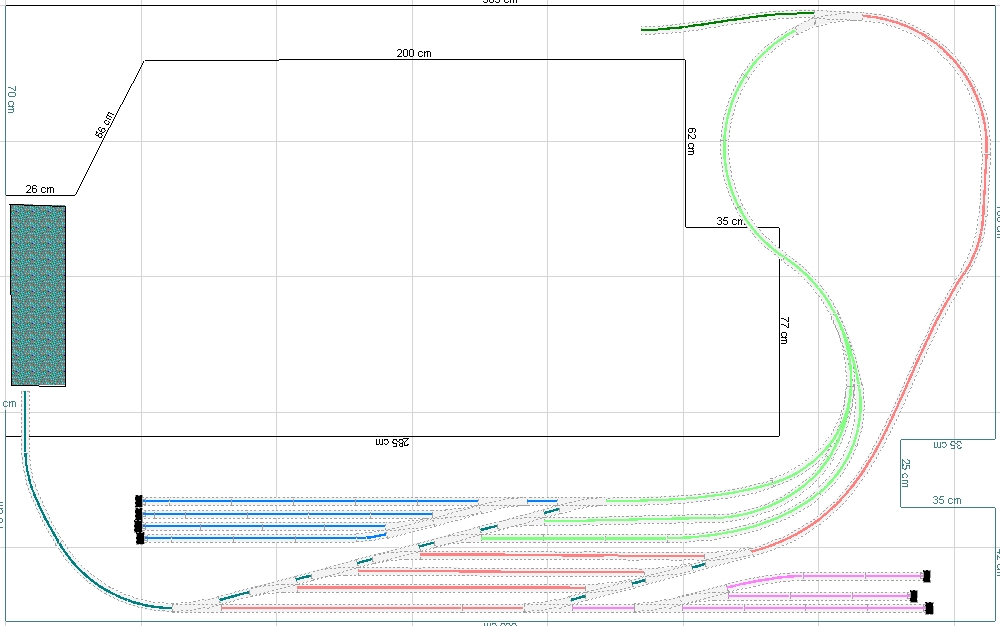This screenshot has height=626, width=1000.
Task: Click the "25 cm" dimension label
Action: [x=906, y=473]
